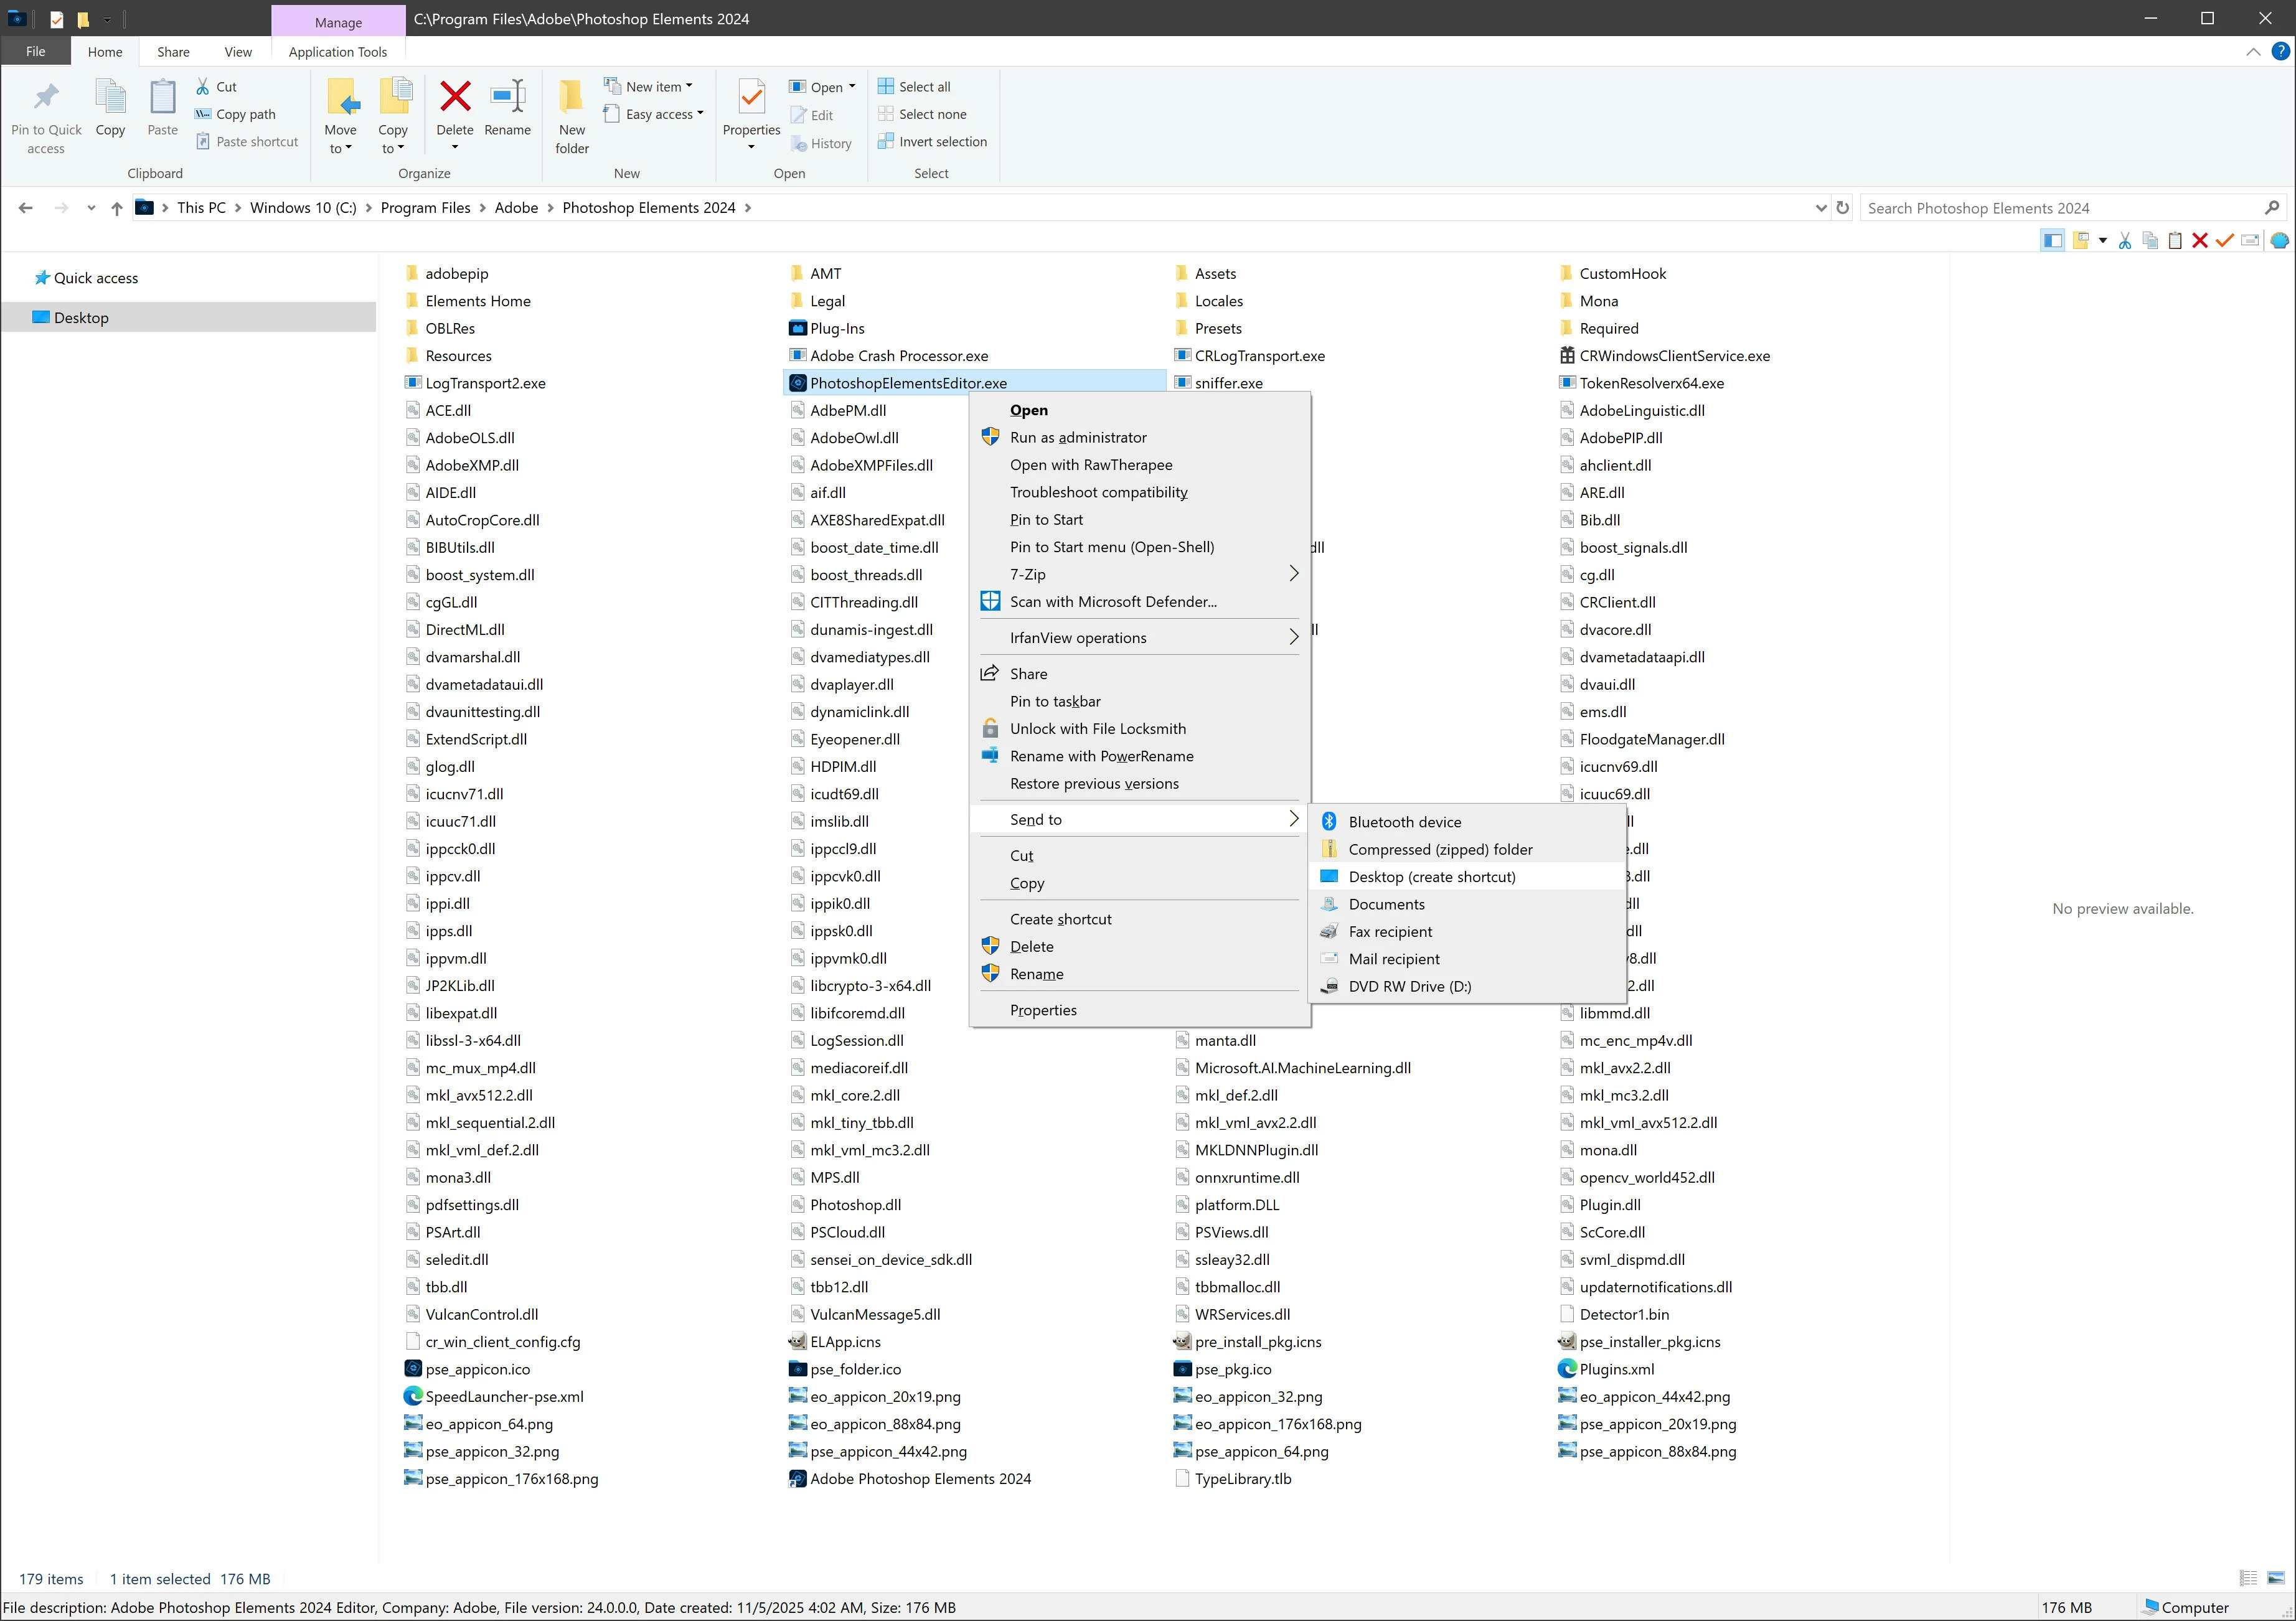The image size is (2296, 1621).
Task: Open the Application Tools tab
Action: tap(338, 51)
